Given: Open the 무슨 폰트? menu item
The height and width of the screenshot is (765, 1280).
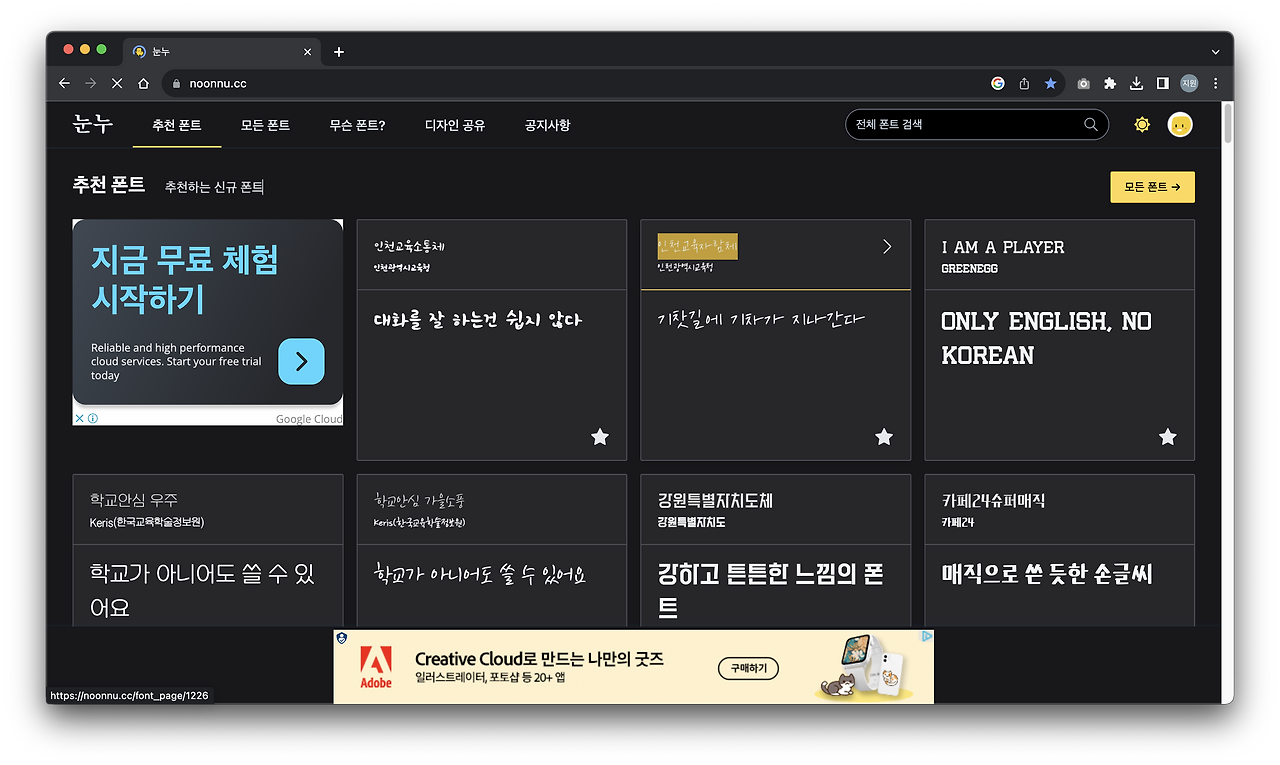Looking at the screenshot, I should click(356, 125).
